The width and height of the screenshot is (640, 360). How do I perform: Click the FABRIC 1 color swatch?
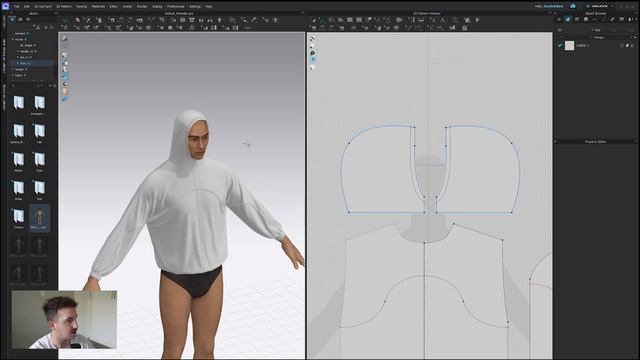[x=569, y=45]
